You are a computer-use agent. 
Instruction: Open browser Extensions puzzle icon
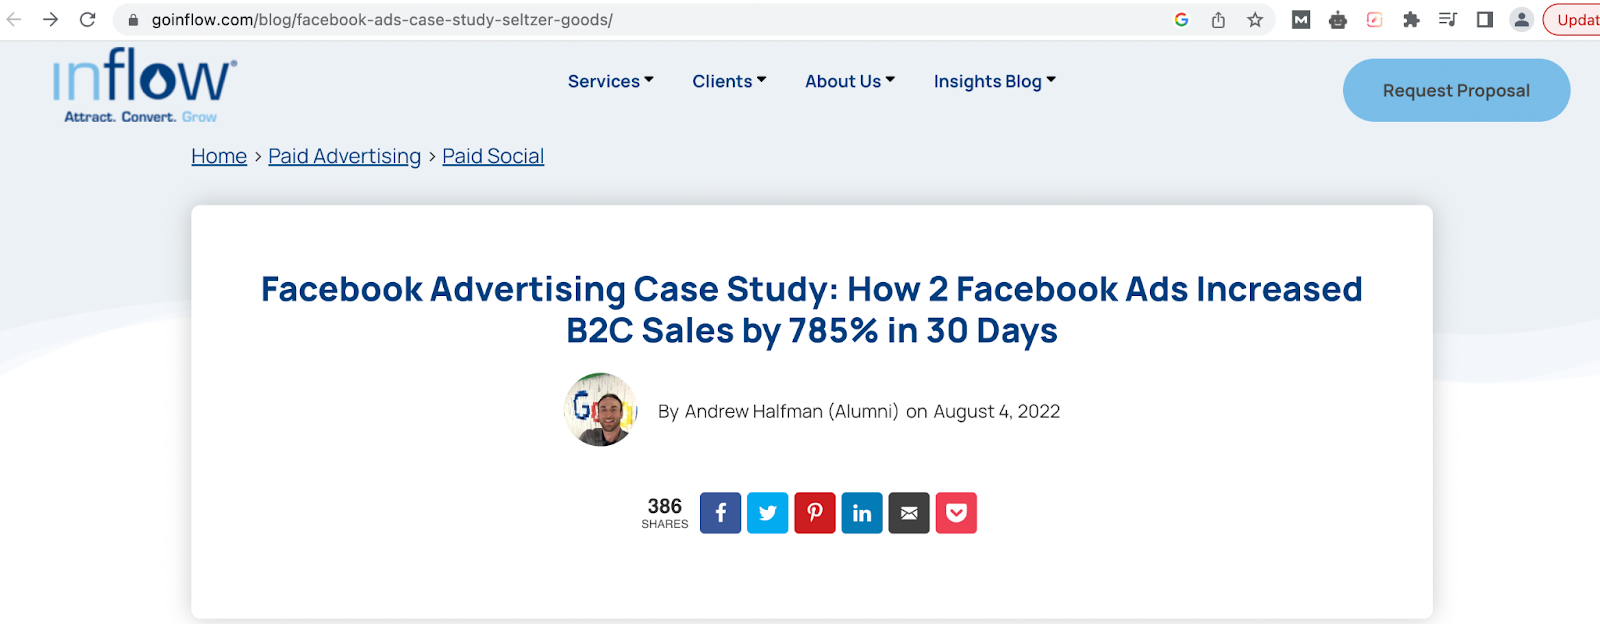pyautogui.click(x=1411, y=20)
